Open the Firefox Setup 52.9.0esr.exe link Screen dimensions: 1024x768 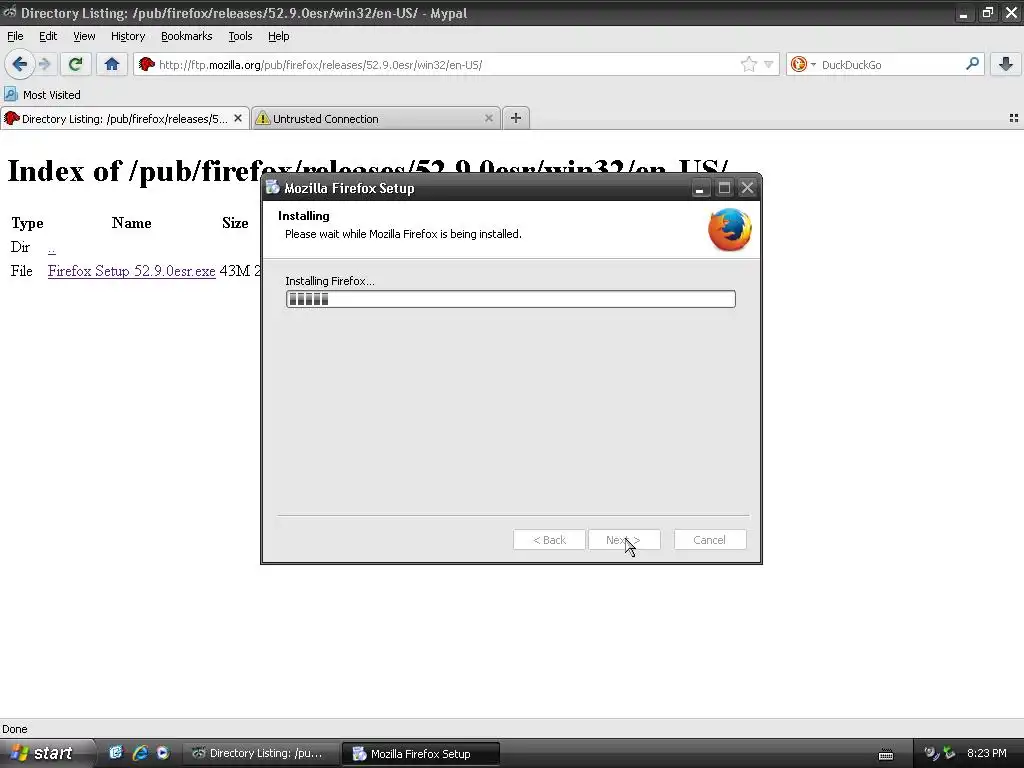pyautogui.click(x=131, y=271)
